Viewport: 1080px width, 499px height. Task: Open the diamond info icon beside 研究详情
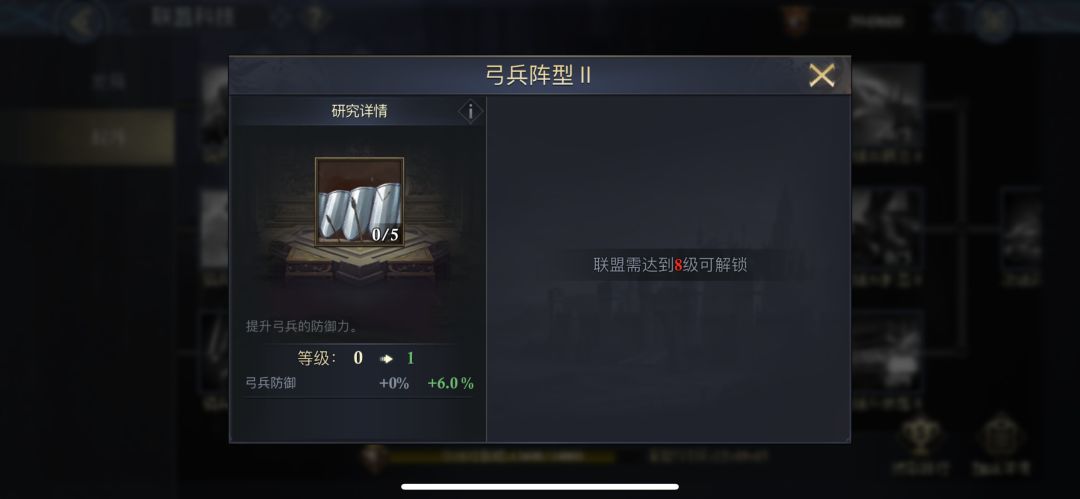pos(470,111)
